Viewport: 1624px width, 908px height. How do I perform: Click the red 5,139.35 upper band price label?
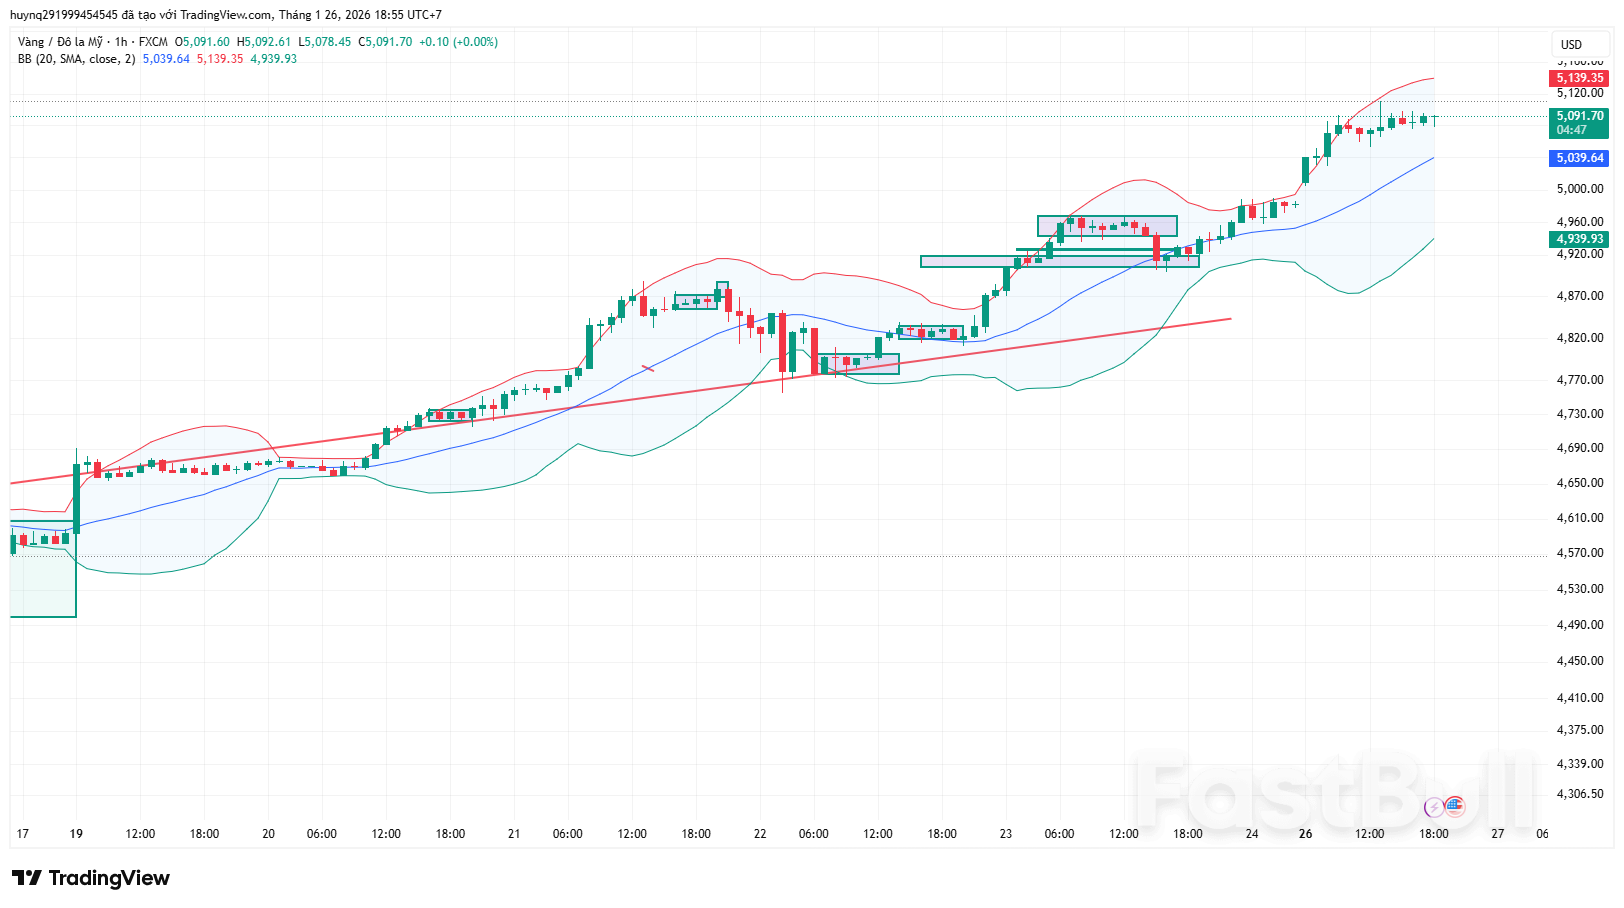click(x=1579, y=78)
